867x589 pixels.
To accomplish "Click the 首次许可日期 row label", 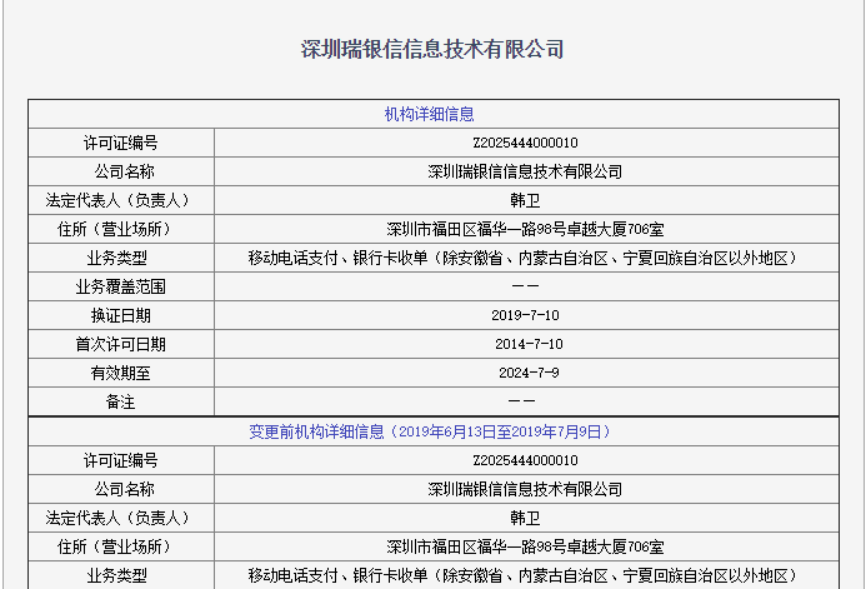I will [121, 344].
